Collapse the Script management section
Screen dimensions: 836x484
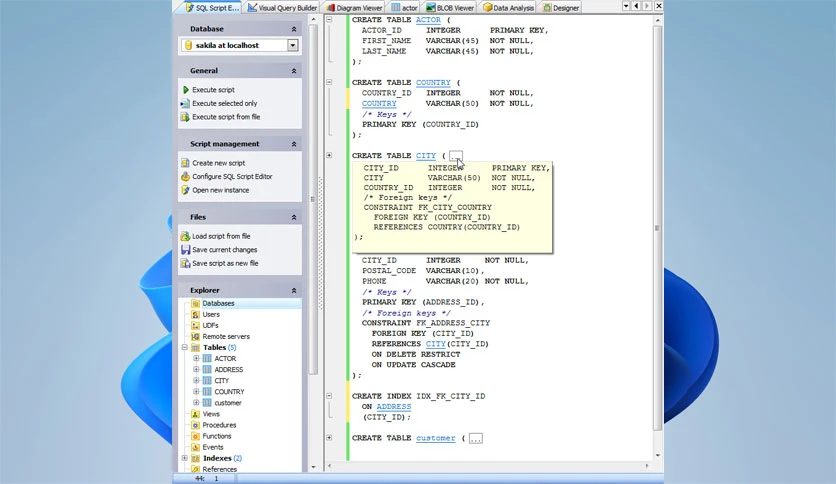click(x=294, y=144)
